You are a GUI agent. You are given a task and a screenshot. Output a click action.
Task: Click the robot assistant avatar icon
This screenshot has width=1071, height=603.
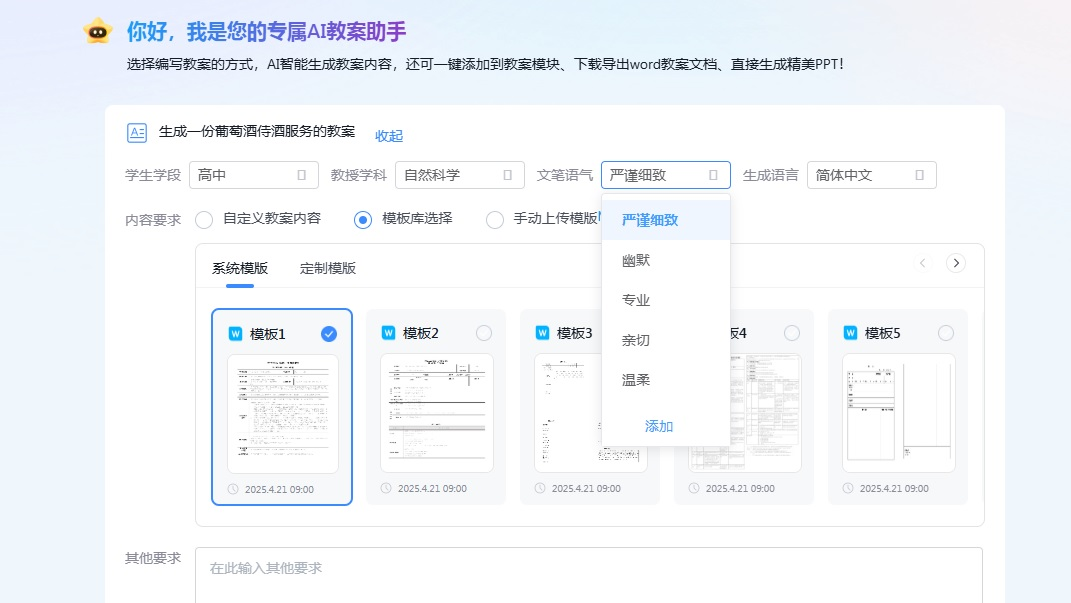97,32
